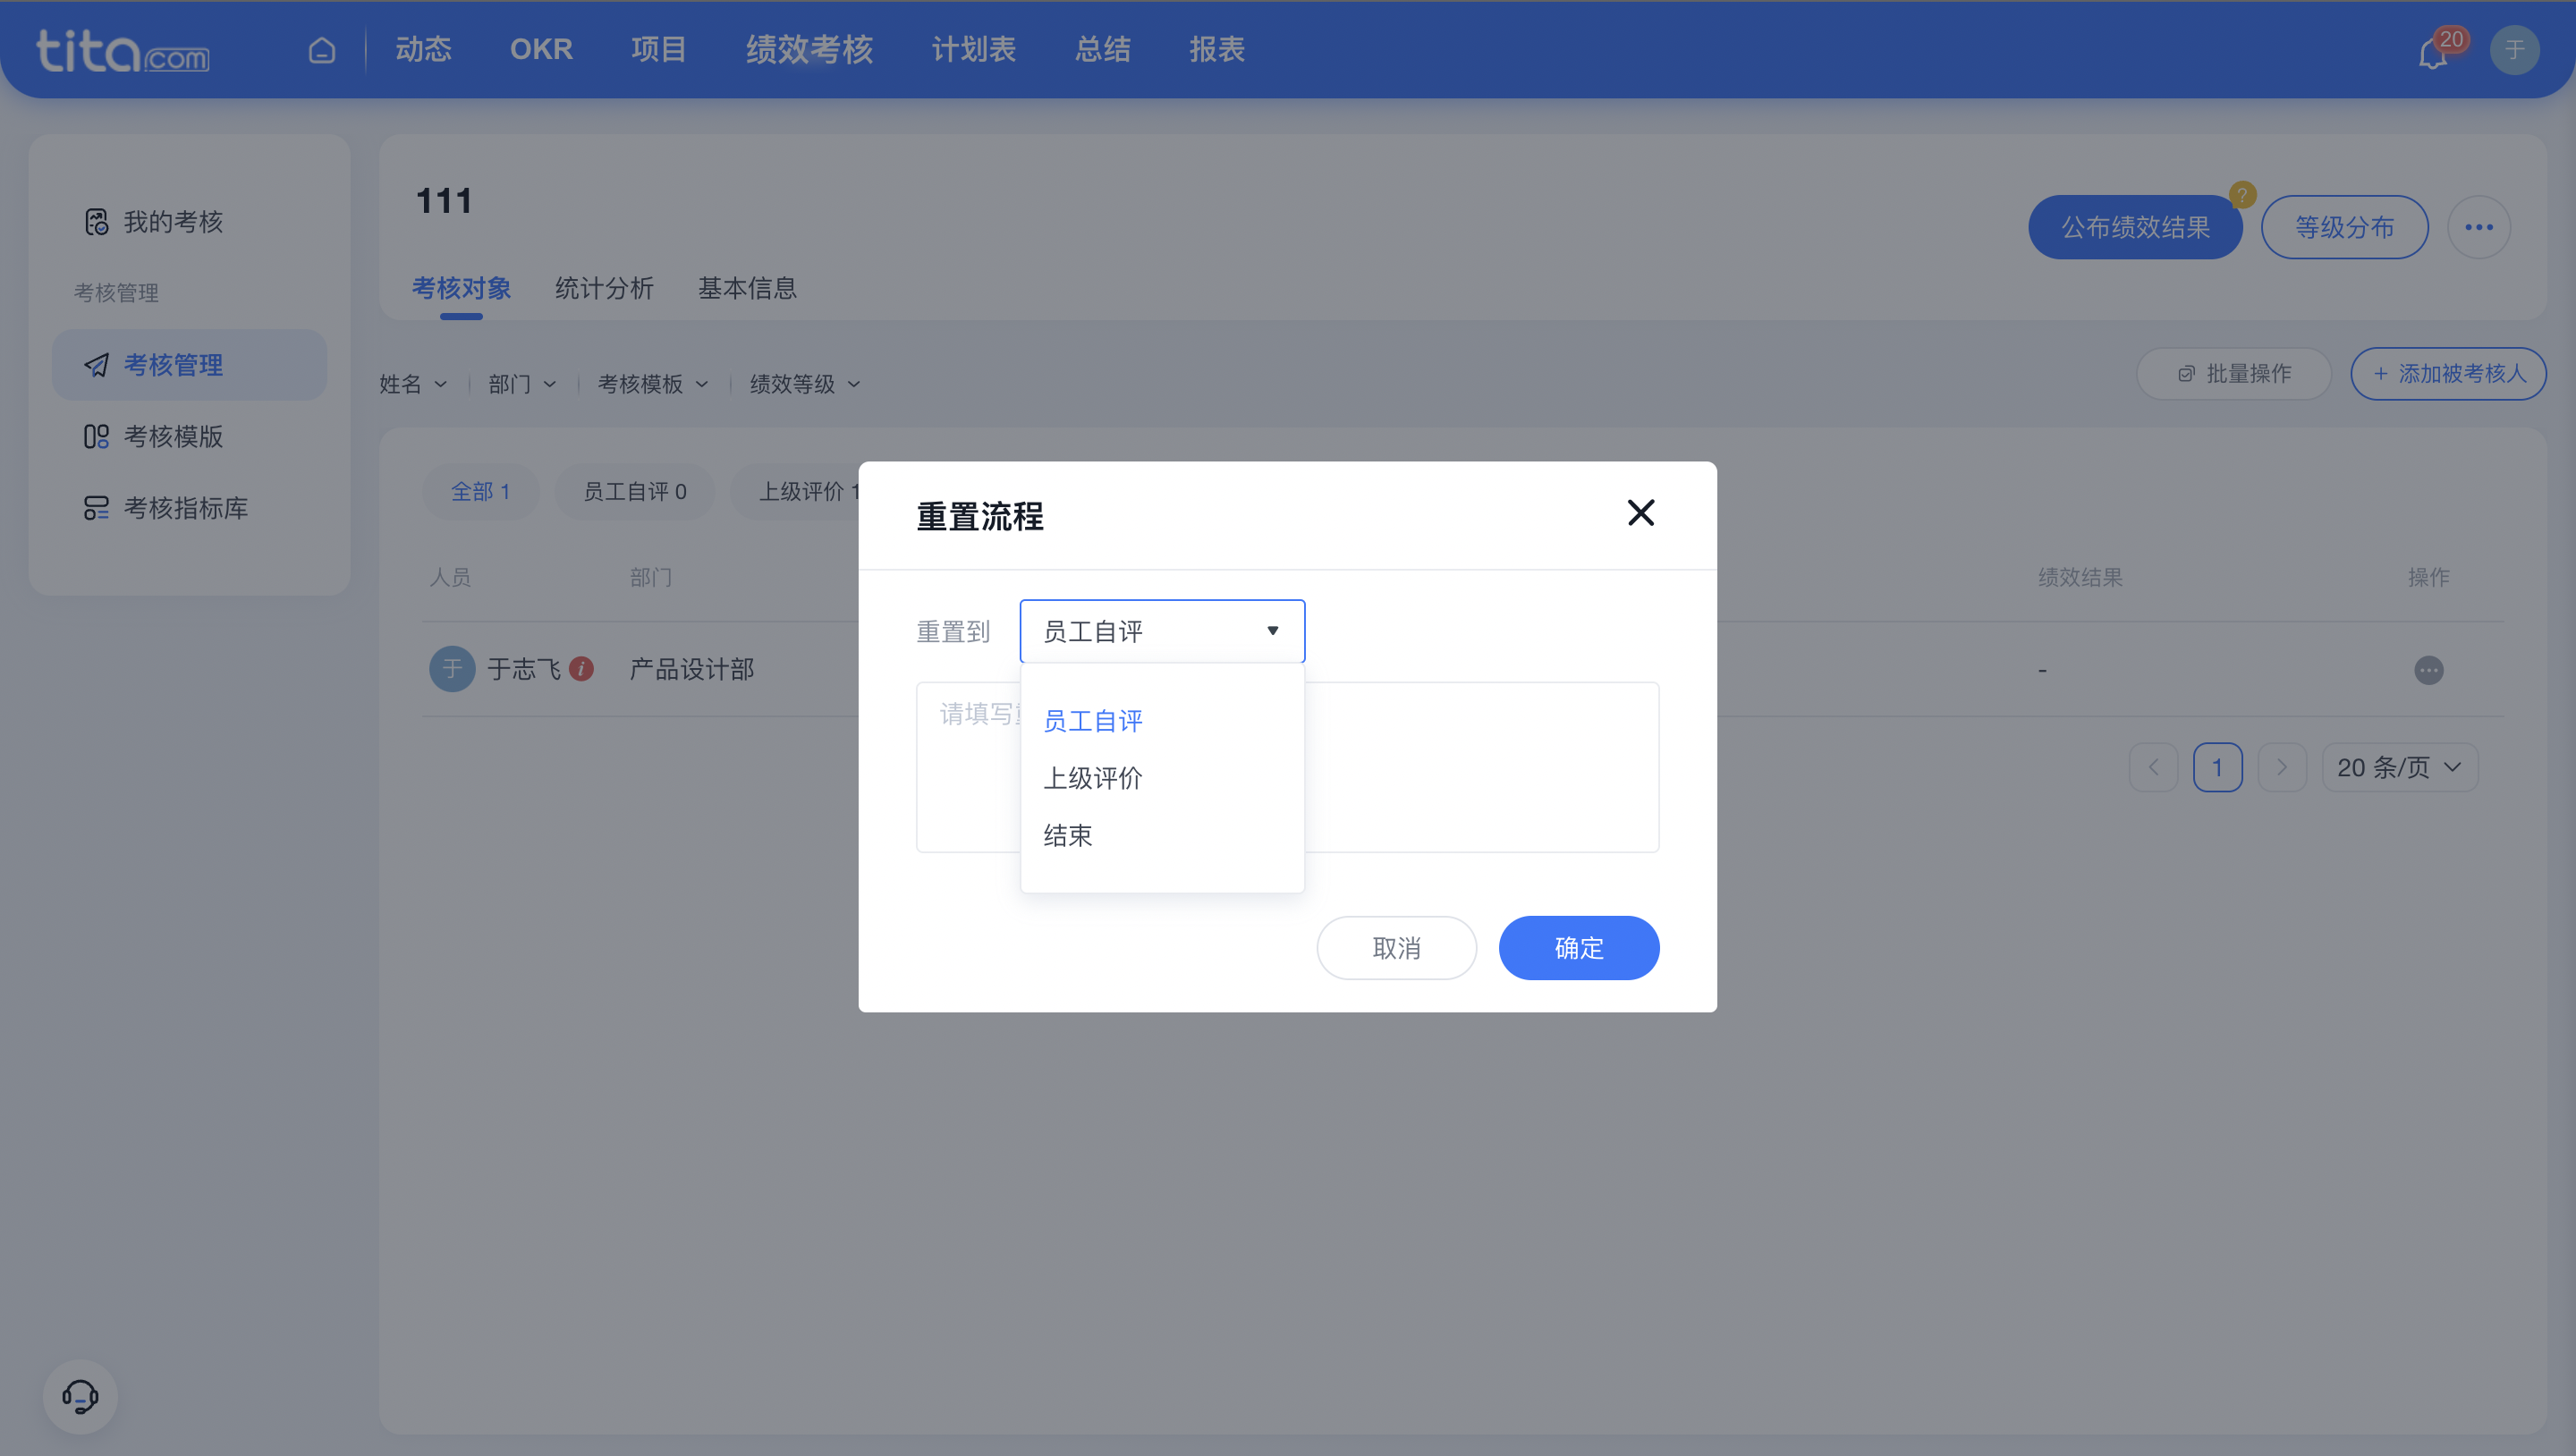Click the red info icon beside 于志飞
The image size is (2576, 1456).
click(581, 668)
